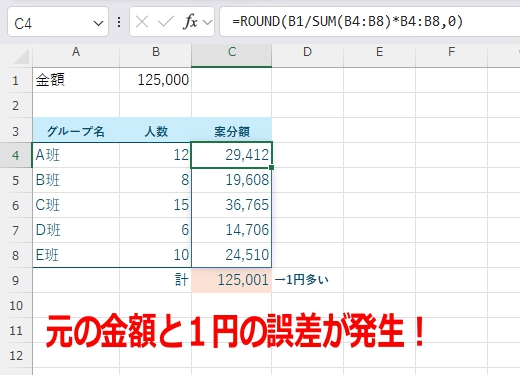Open the dropdown next to fx
Image resolution: width=520 pixels, height=375 pixels.
[207, 22]
